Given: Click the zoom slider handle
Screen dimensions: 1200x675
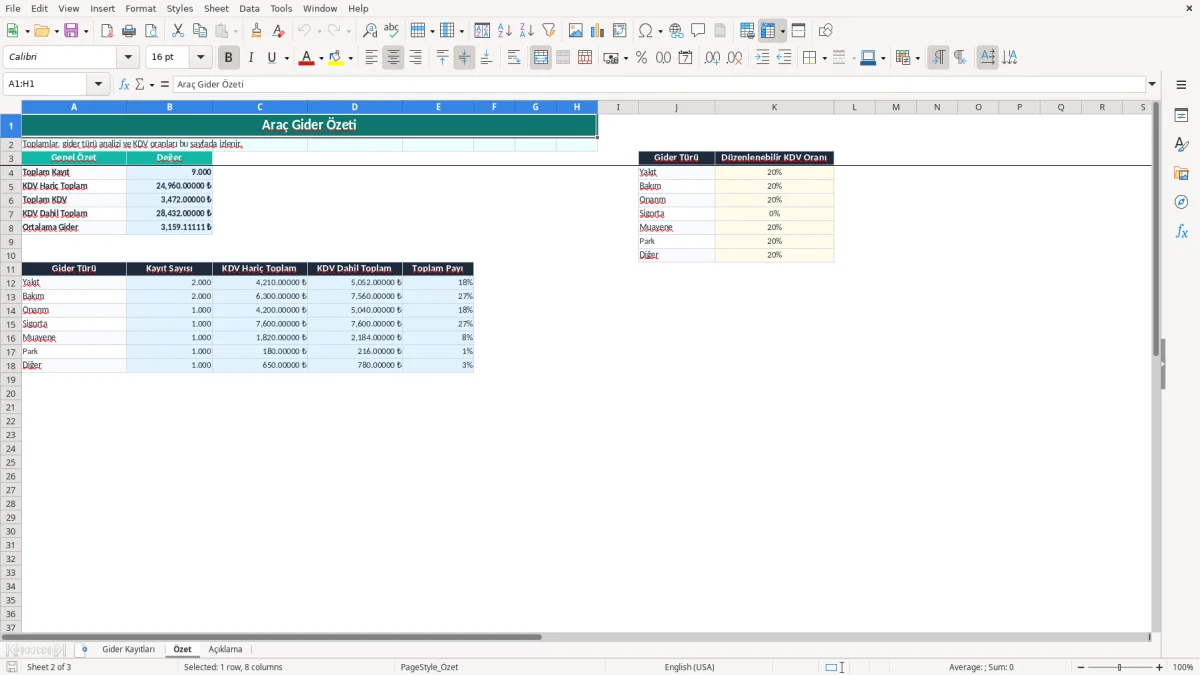Looking at the screenshot, I should (1120, 667).
